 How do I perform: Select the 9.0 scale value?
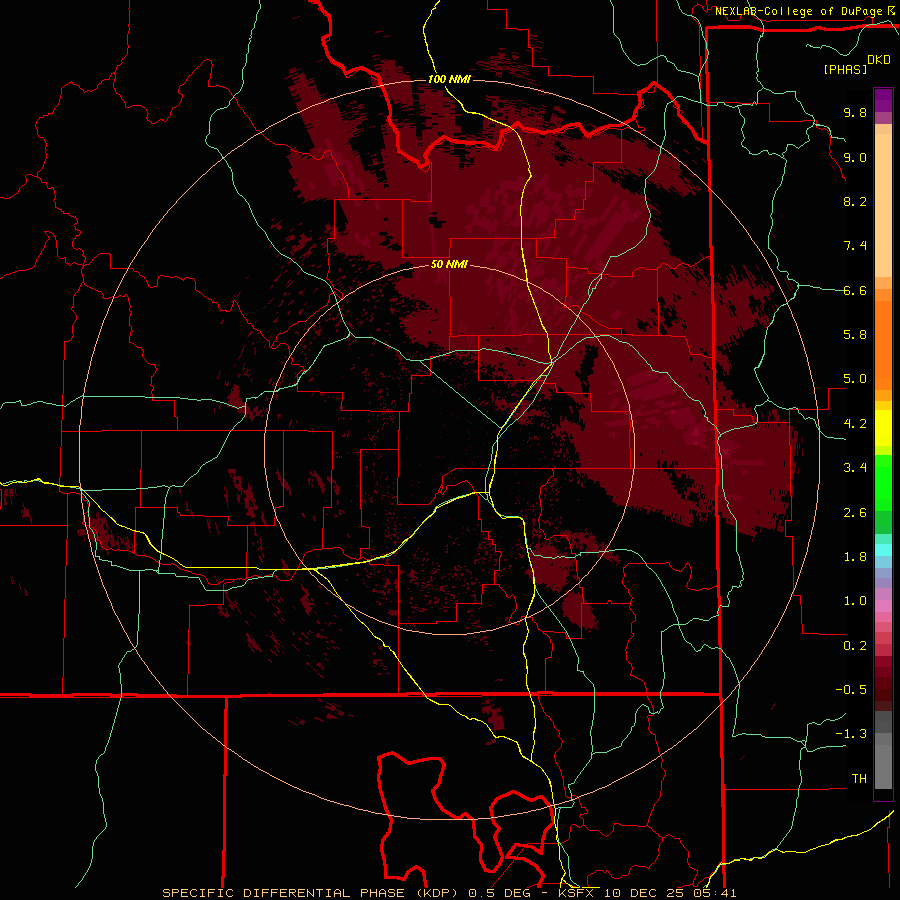click(855, 157)
